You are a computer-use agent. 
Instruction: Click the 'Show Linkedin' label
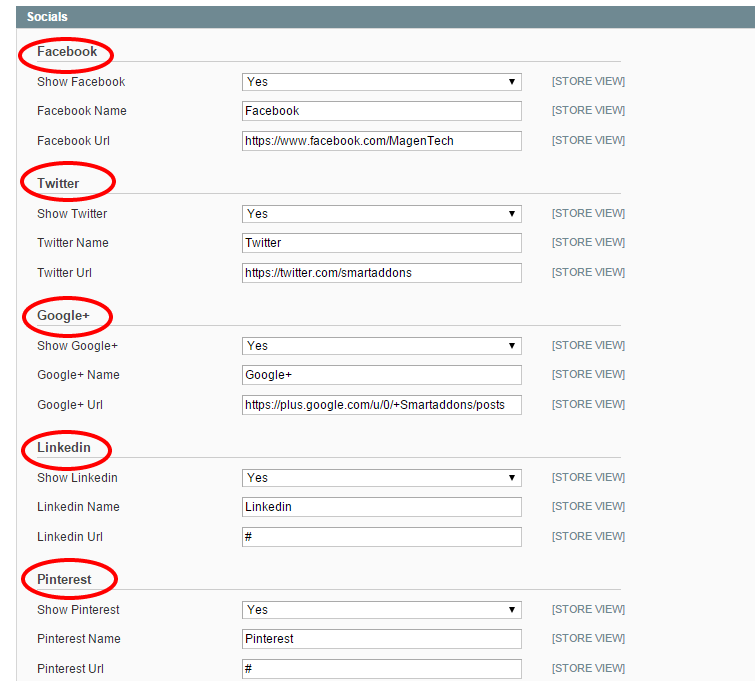click(x=77, y=478)
